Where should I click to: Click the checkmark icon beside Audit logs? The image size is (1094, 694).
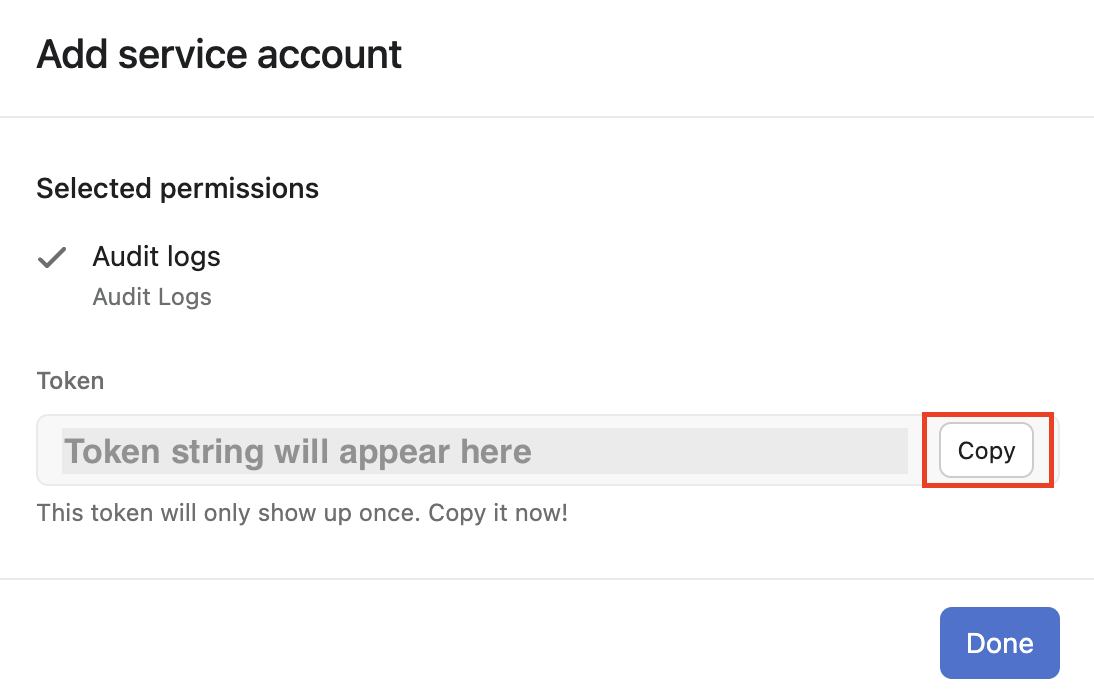pyautogui.click(x=52, y=258)
